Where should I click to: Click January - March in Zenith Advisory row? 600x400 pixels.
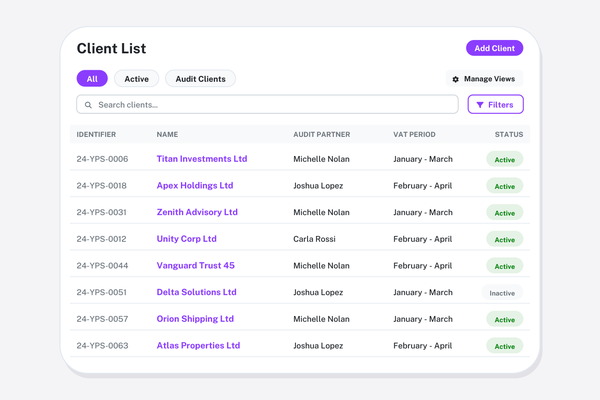(423, 212)
